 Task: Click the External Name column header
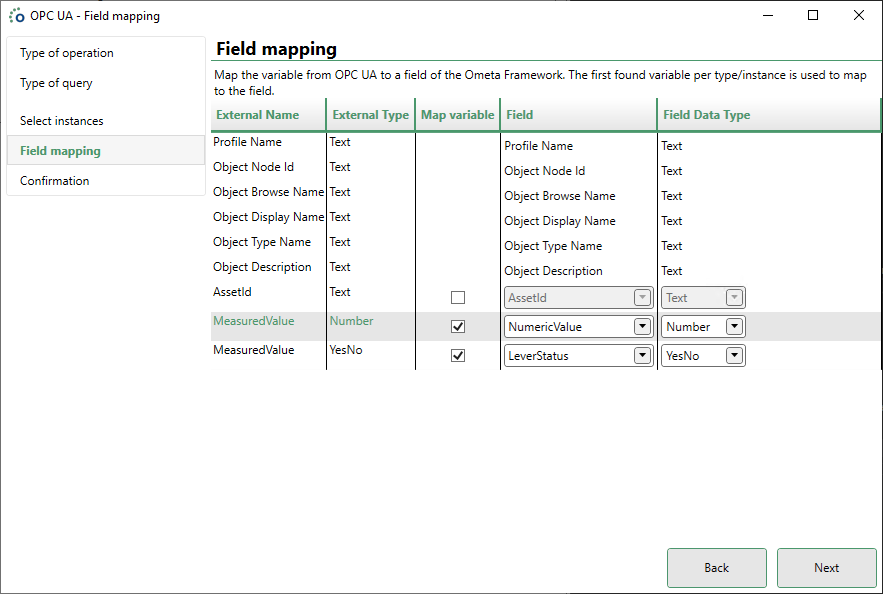(260, 114)
